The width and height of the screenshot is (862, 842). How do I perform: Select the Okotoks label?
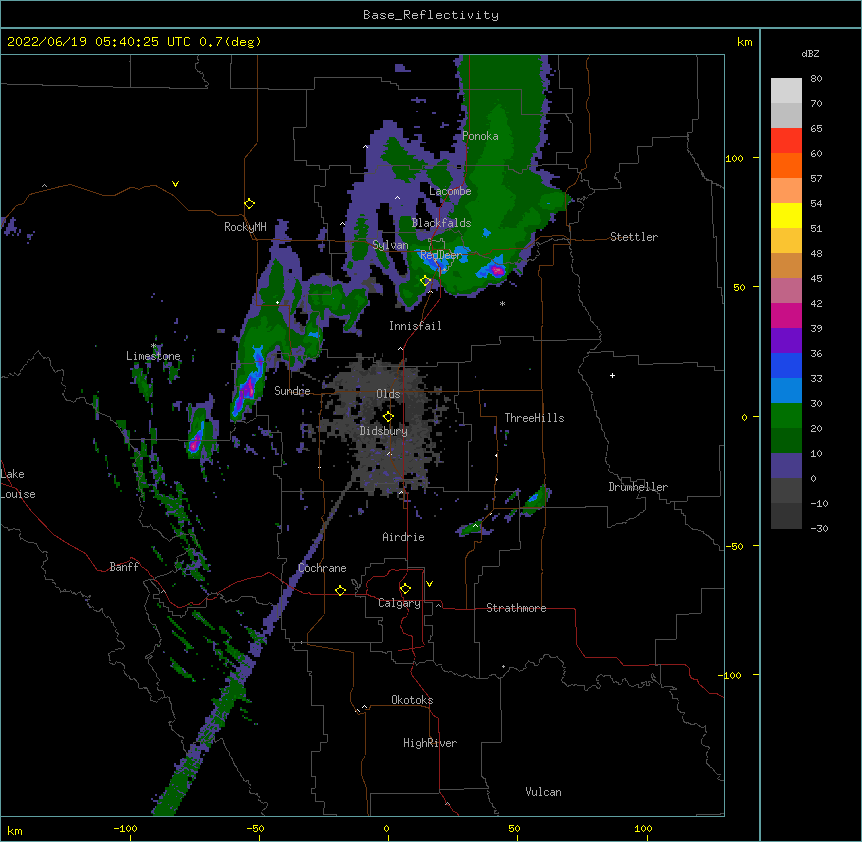click(x=412, y=700)
